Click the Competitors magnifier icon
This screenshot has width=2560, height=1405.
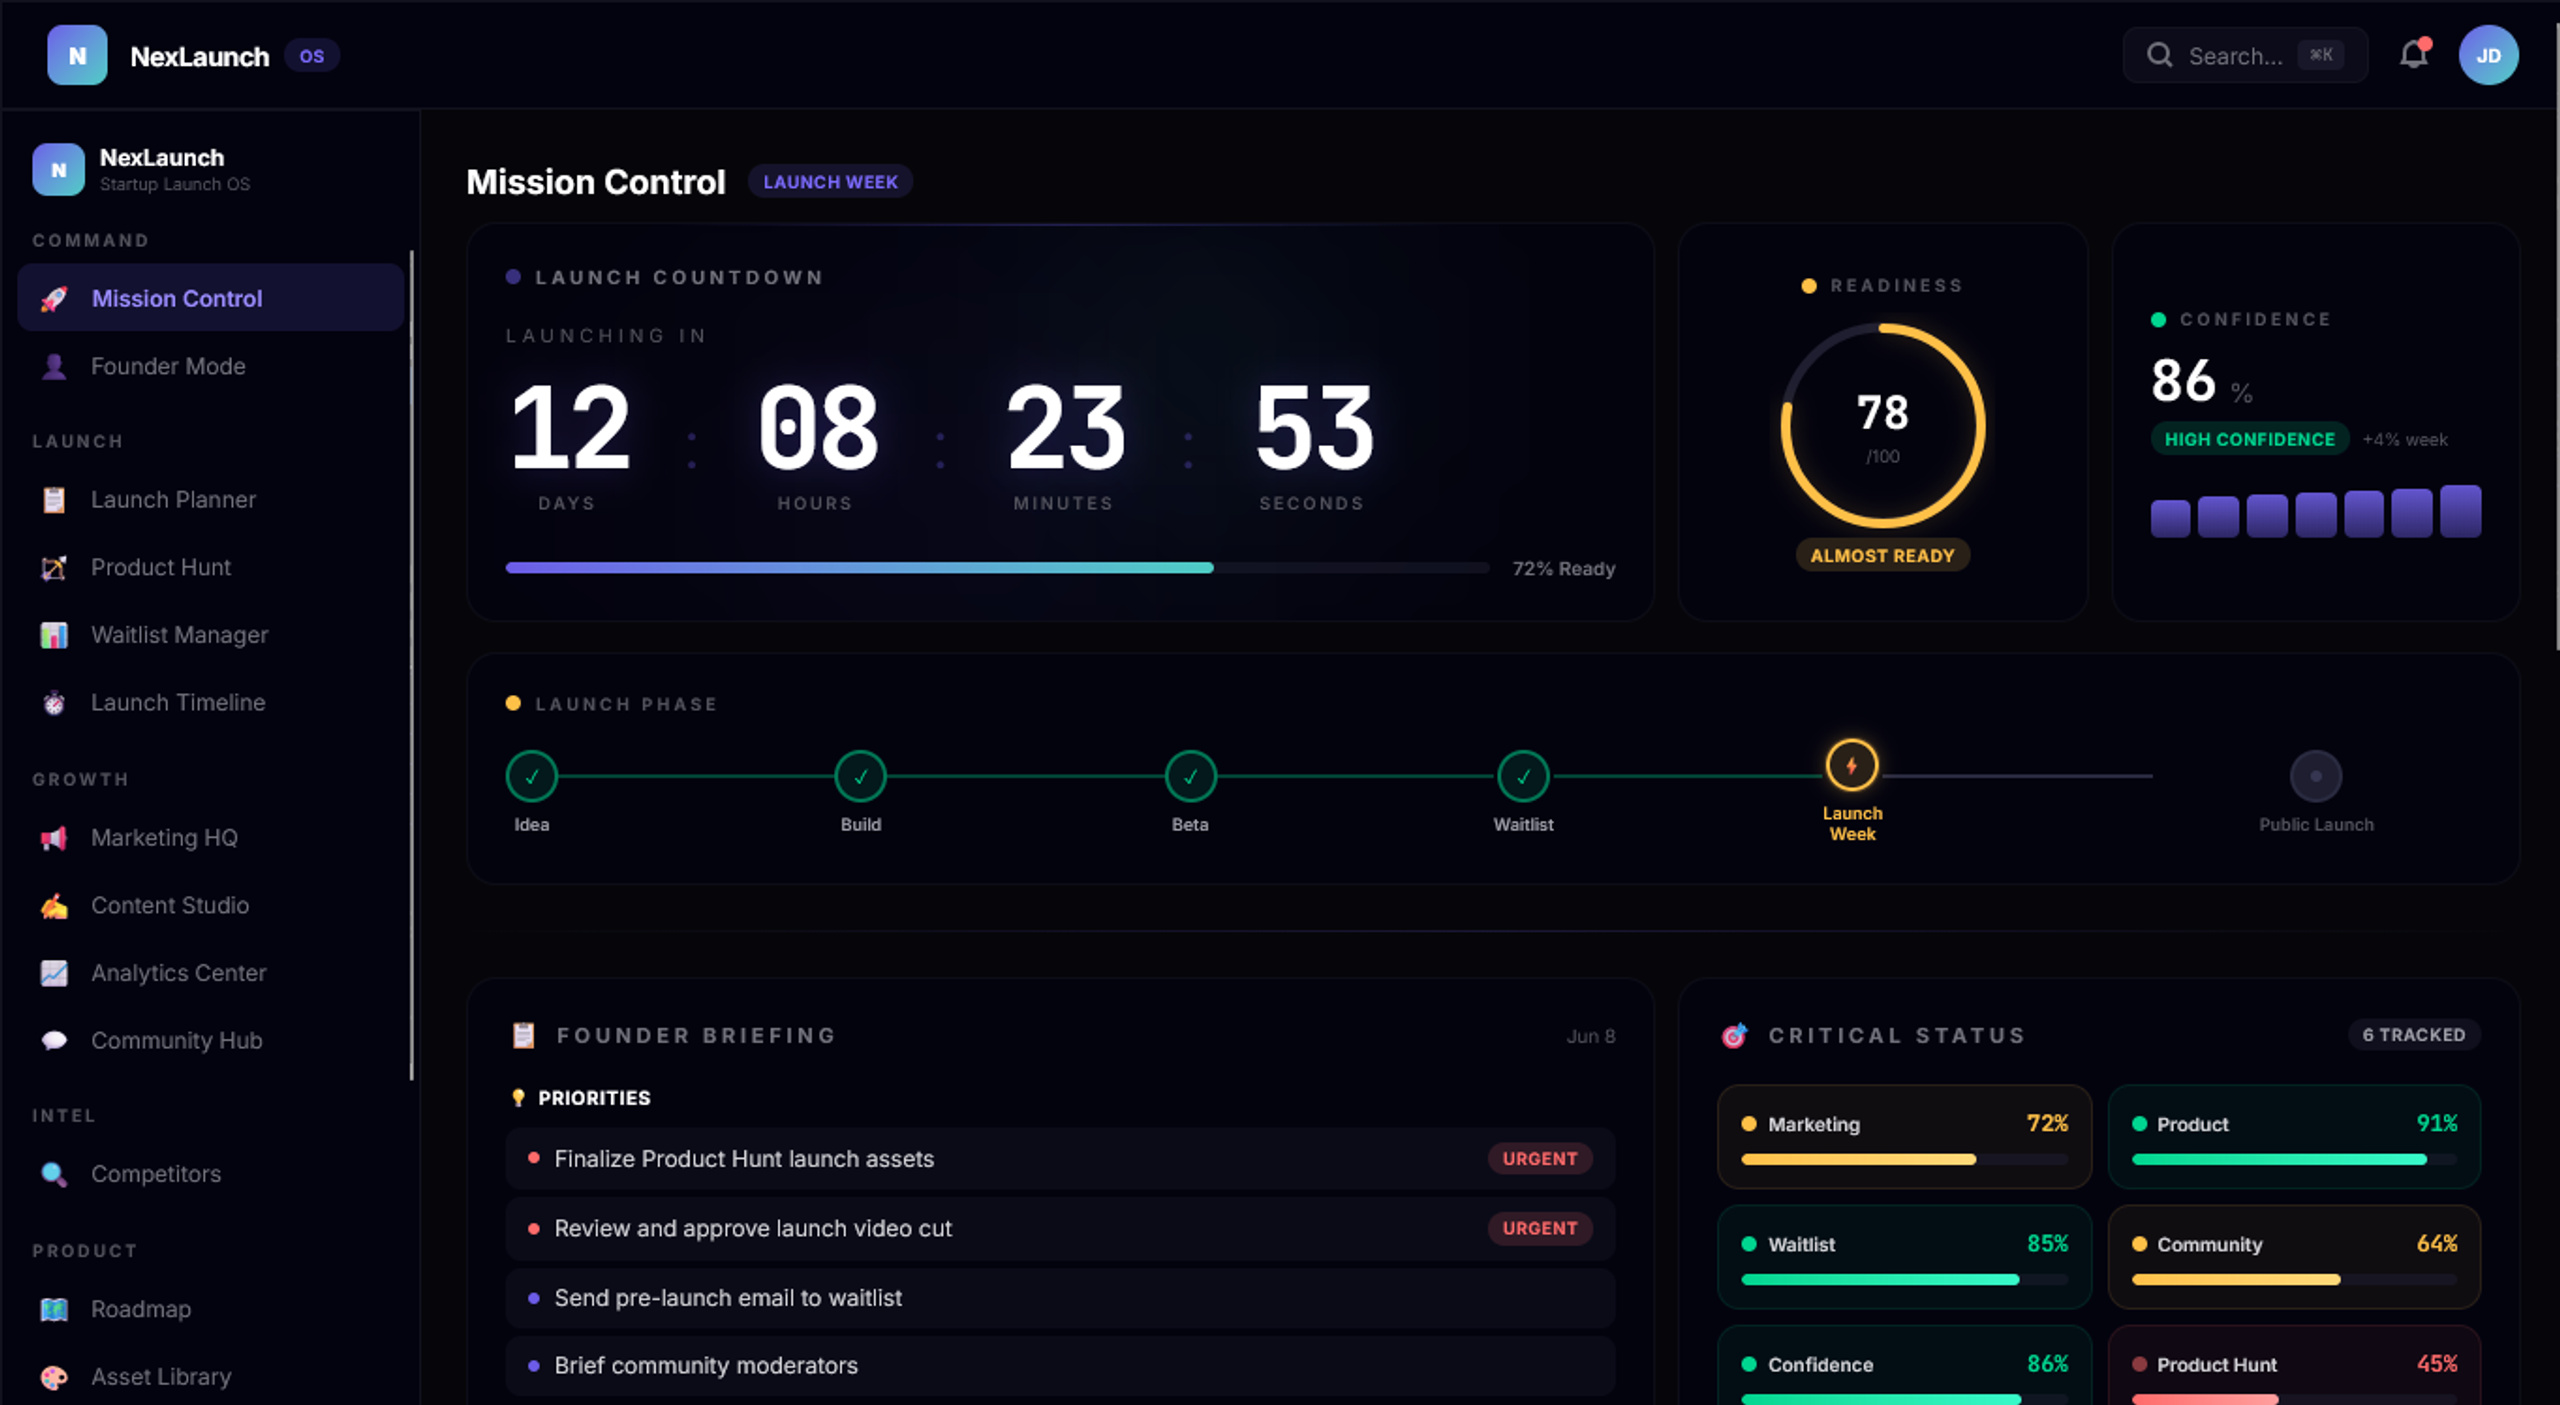[x=54, y=1174]
